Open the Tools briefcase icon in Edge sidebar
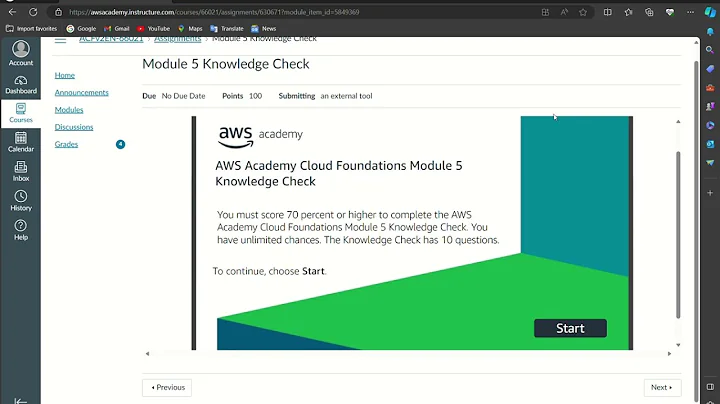720x404 pixels. (710, 88)
